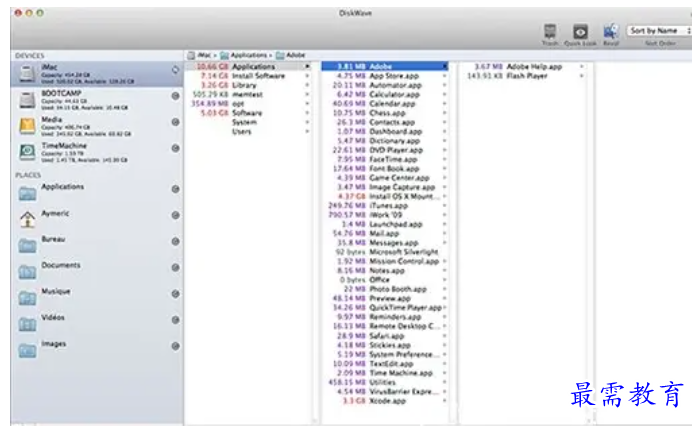Click round button beside Images

[175, 346]
